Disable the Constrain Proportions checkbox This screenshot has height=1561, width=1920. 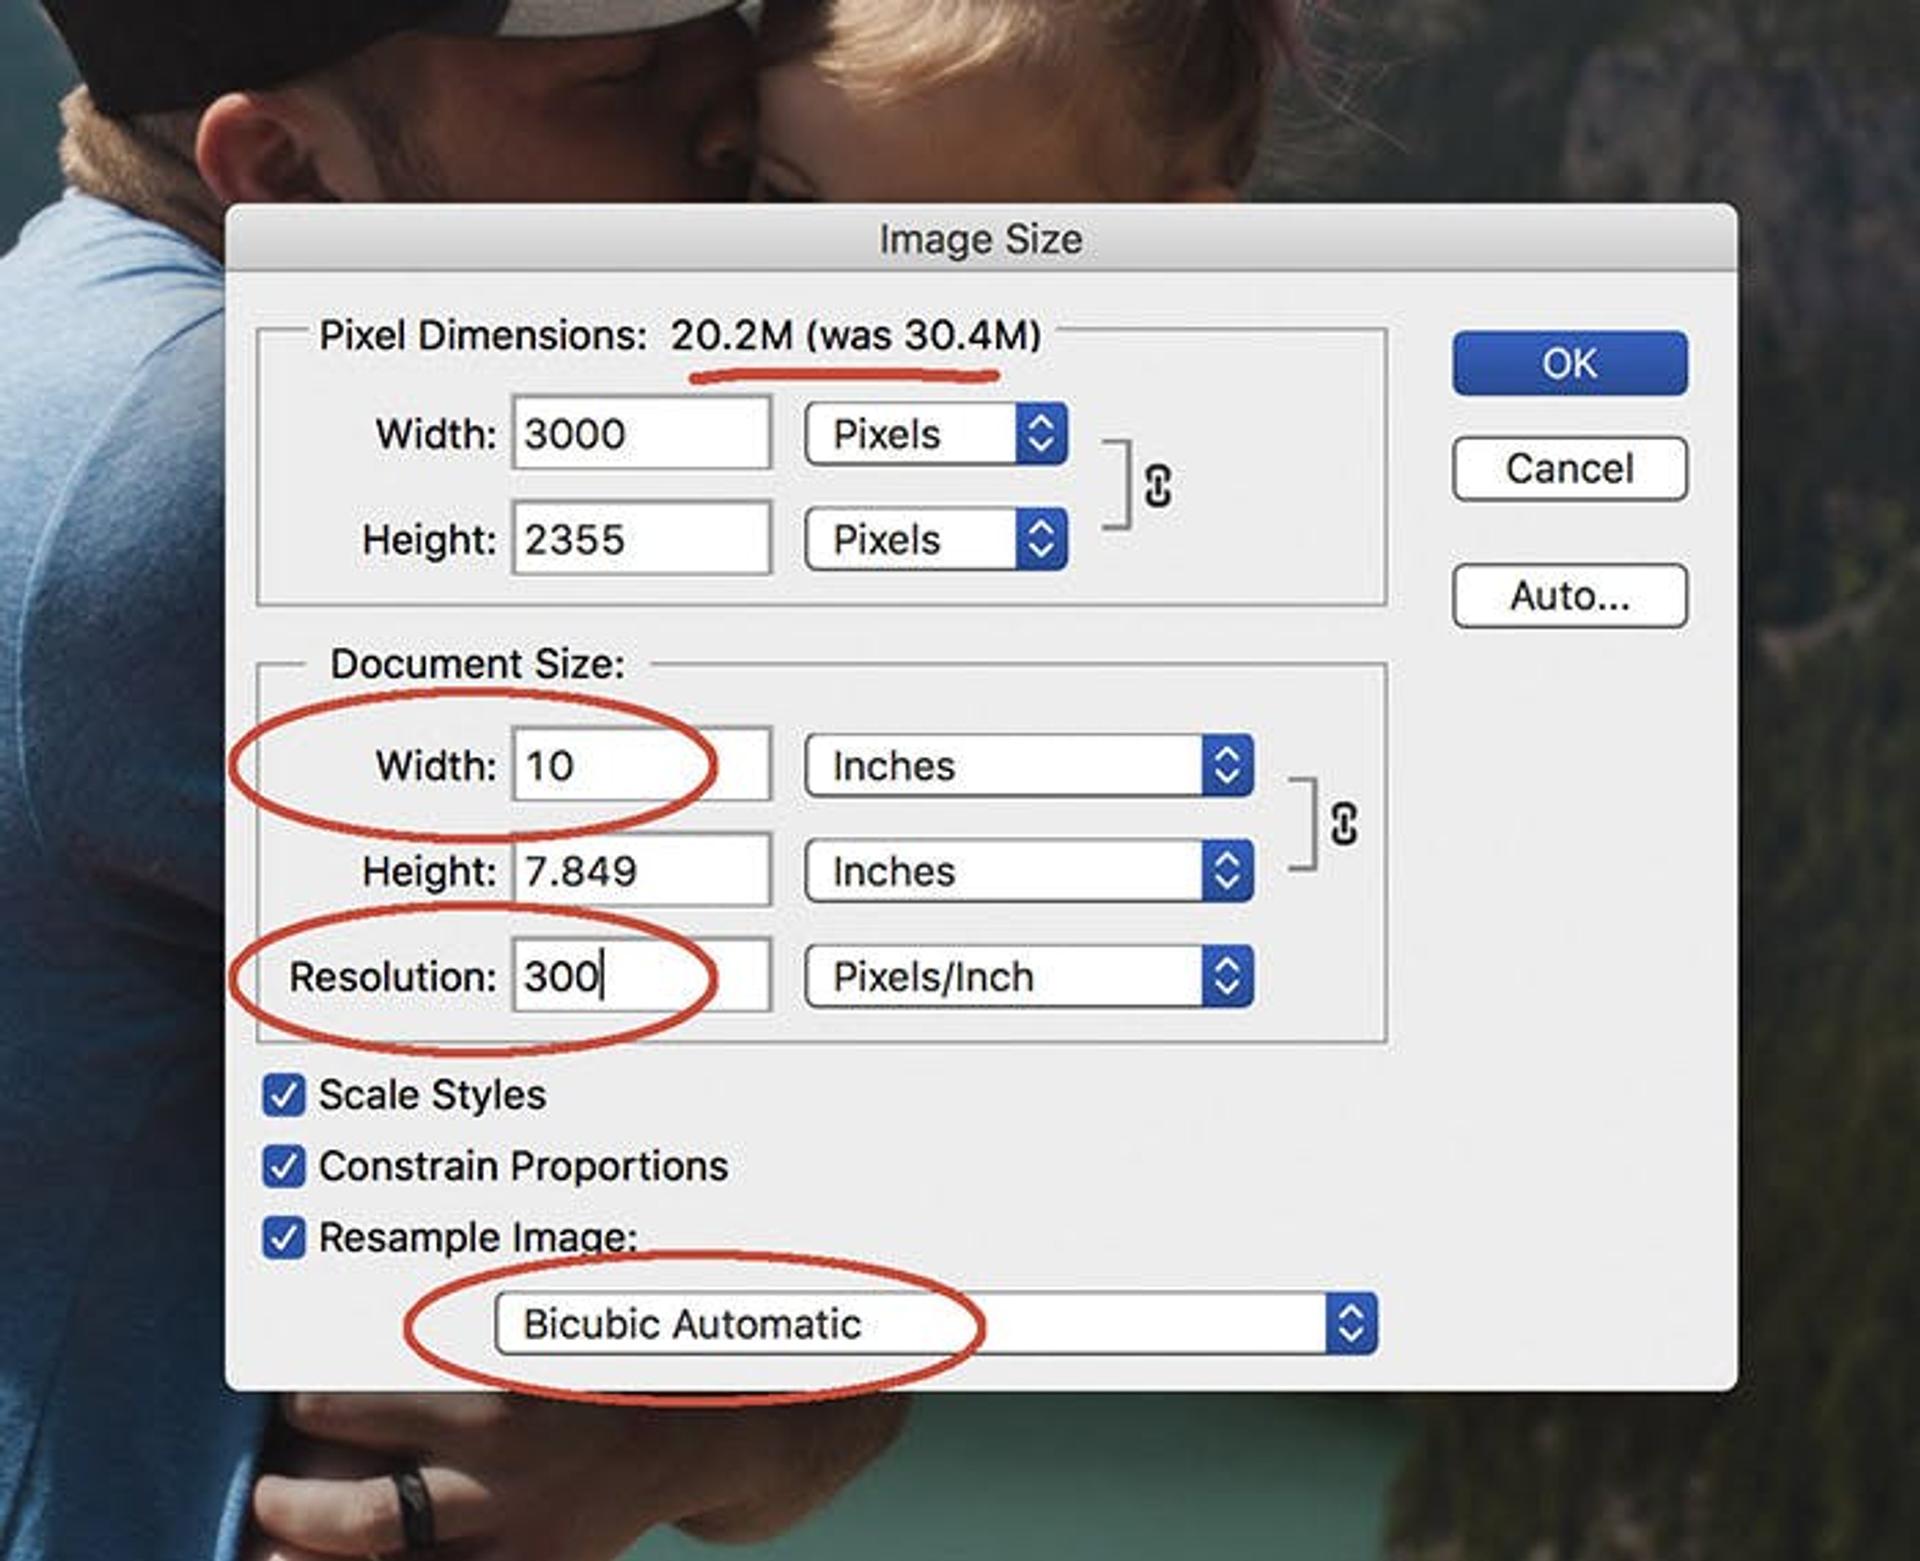(284, 1166)
